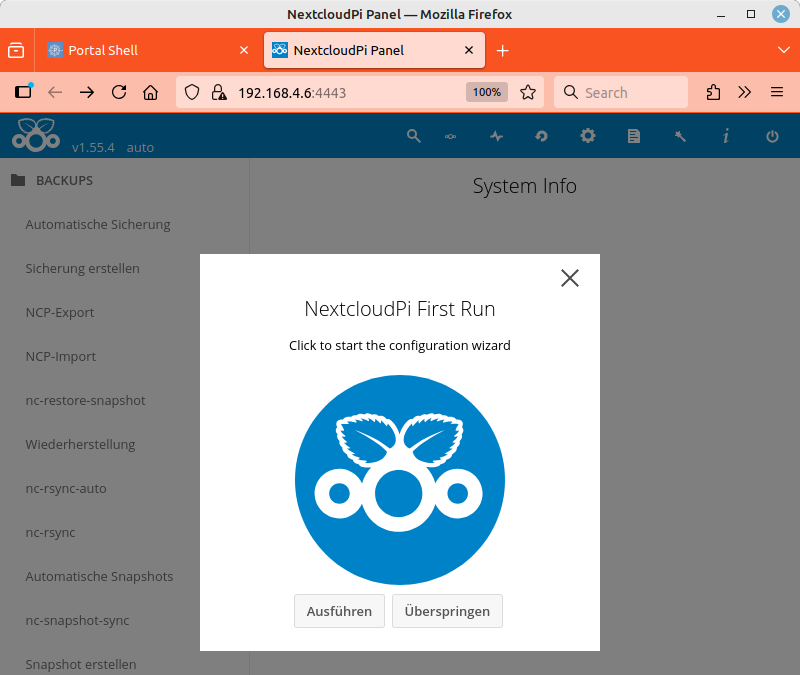Click the large NextcloudPi logo in dialog
Image resolution: width=800 pixels, height=675 pixels.
pos(400,480)
